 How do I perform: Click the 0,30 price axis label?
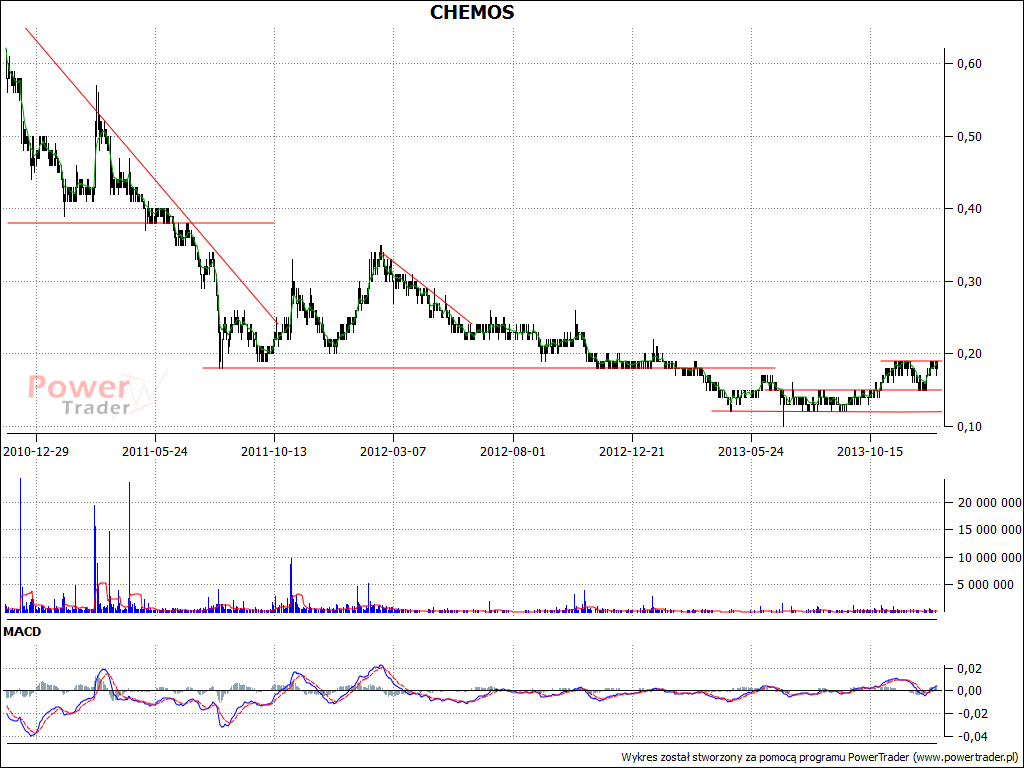[969, 281]
